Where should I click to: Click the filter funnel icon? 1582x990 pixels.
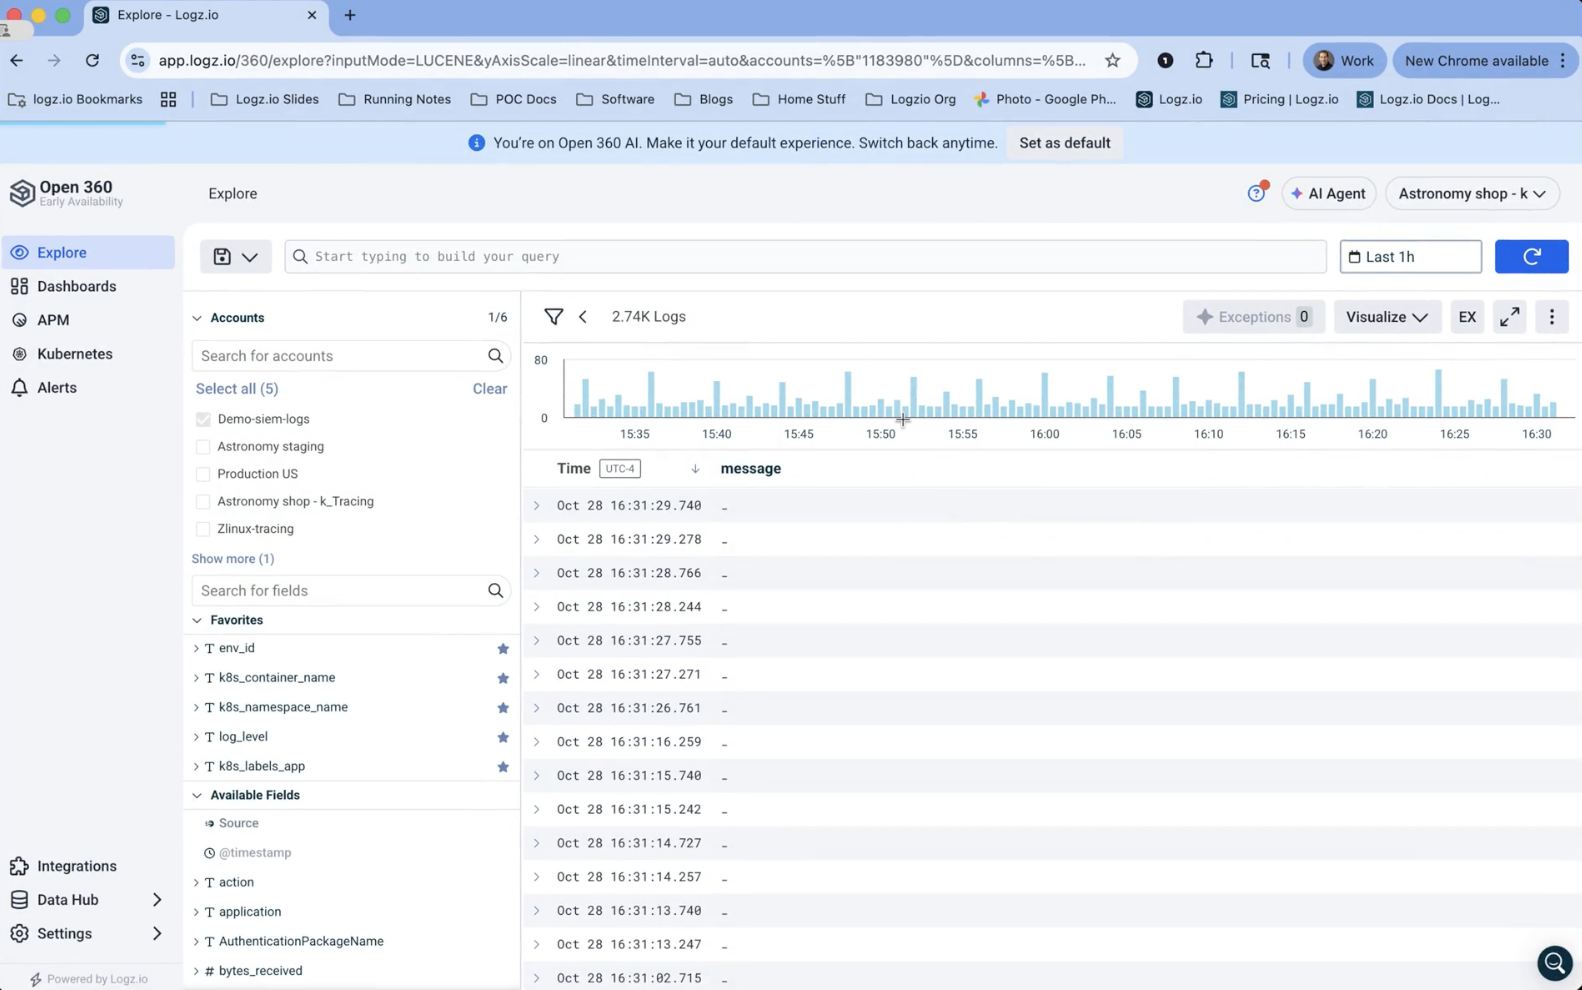tap(553, 317)
